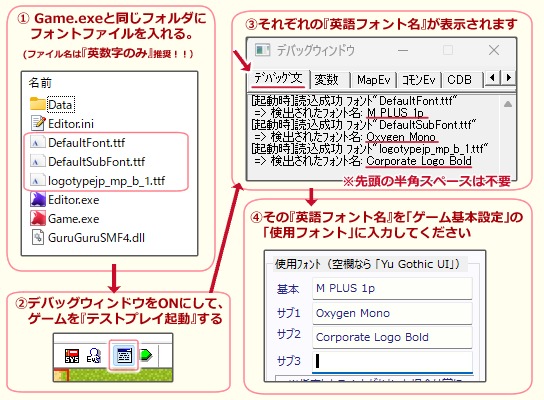Click the Game.exe application icon
The width and height of the screenshot is (544, 400).
coord(38,218)
